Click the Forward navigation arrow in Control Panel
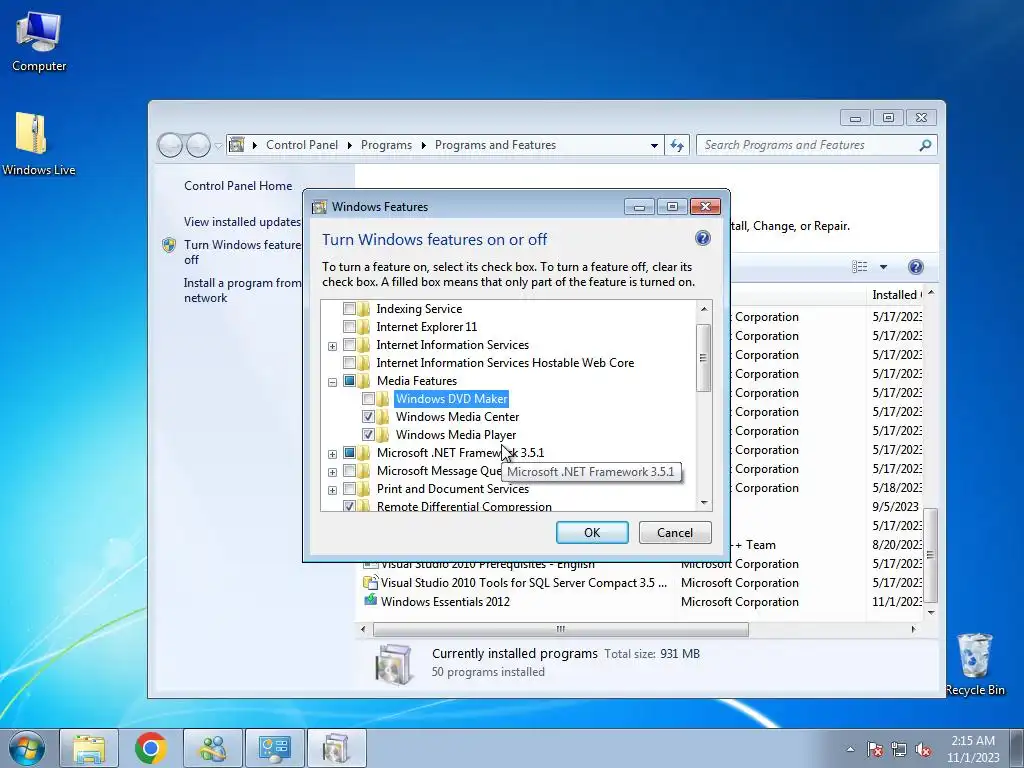The image size is (1024, 768). click(x=198, y=145)
